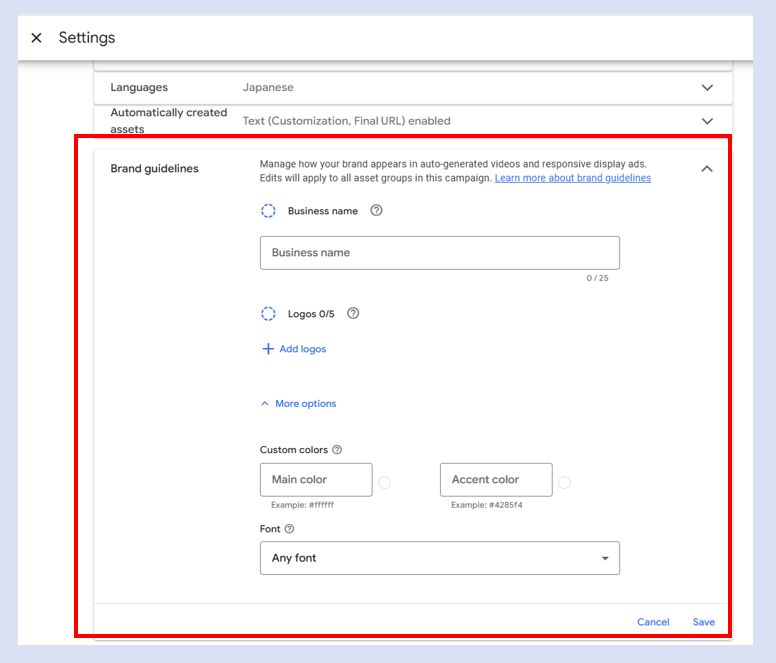Click the Custom colors help icon

click(x=337, y=450)
